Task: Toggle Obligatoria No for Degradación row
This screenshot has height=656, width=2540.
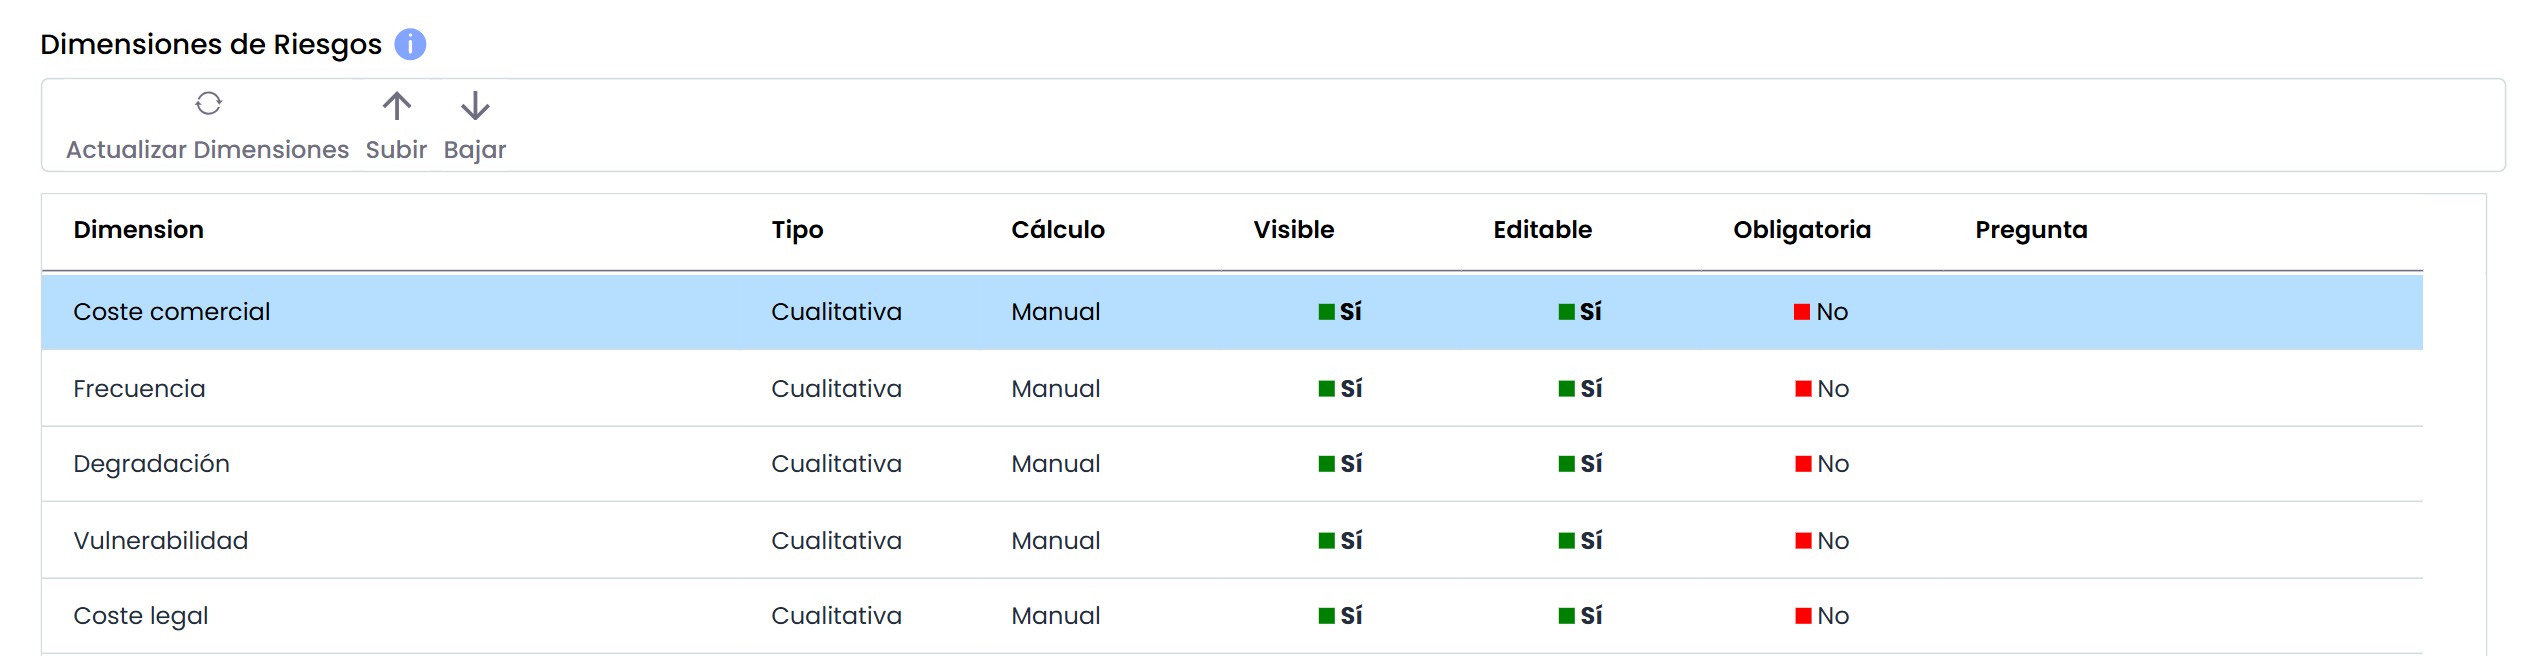Action: click(x=1822, y=464)
